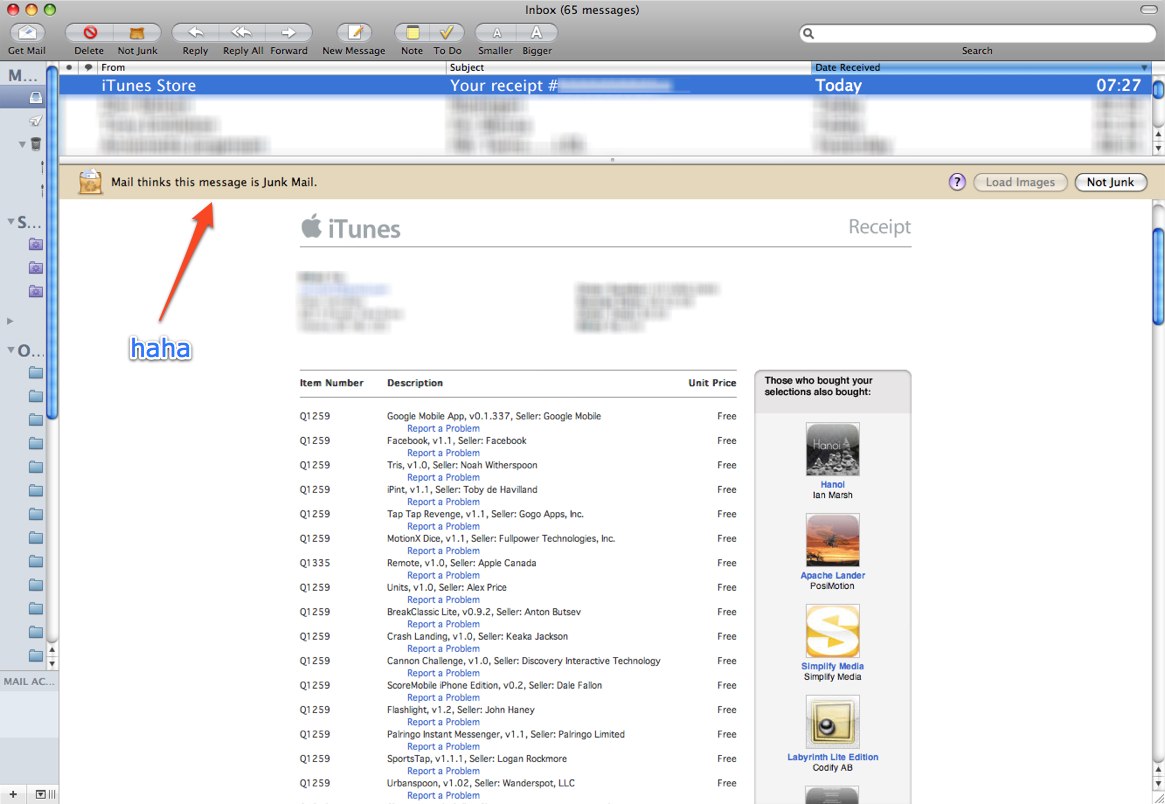
Task: Click sidebar scrollbar down arrow
Action: (x=52, y=663)
